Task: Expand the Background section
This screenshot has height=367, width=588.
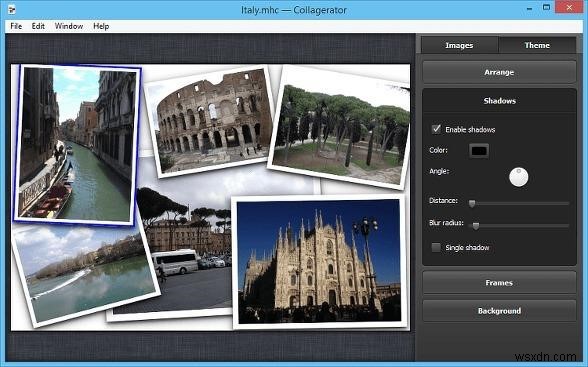Action: [x=499, y=311]
